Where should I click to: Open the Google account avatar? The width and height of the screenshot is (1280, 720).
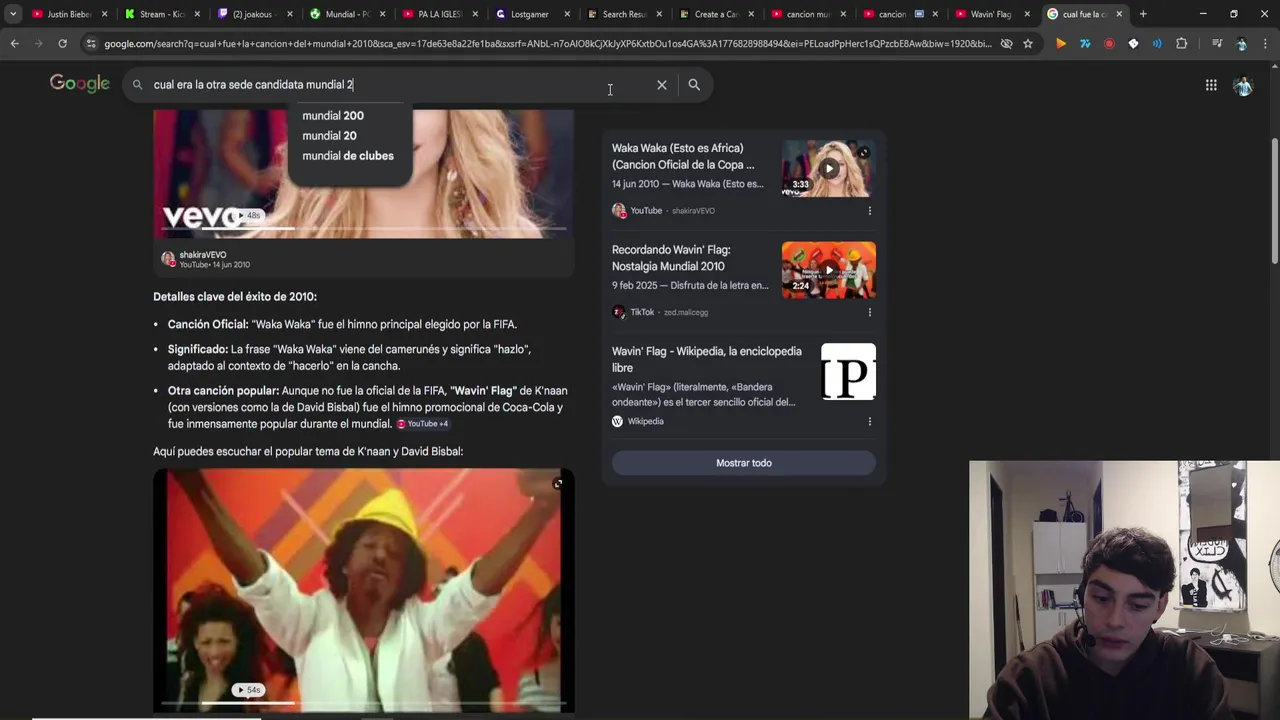pos(1243,86)
